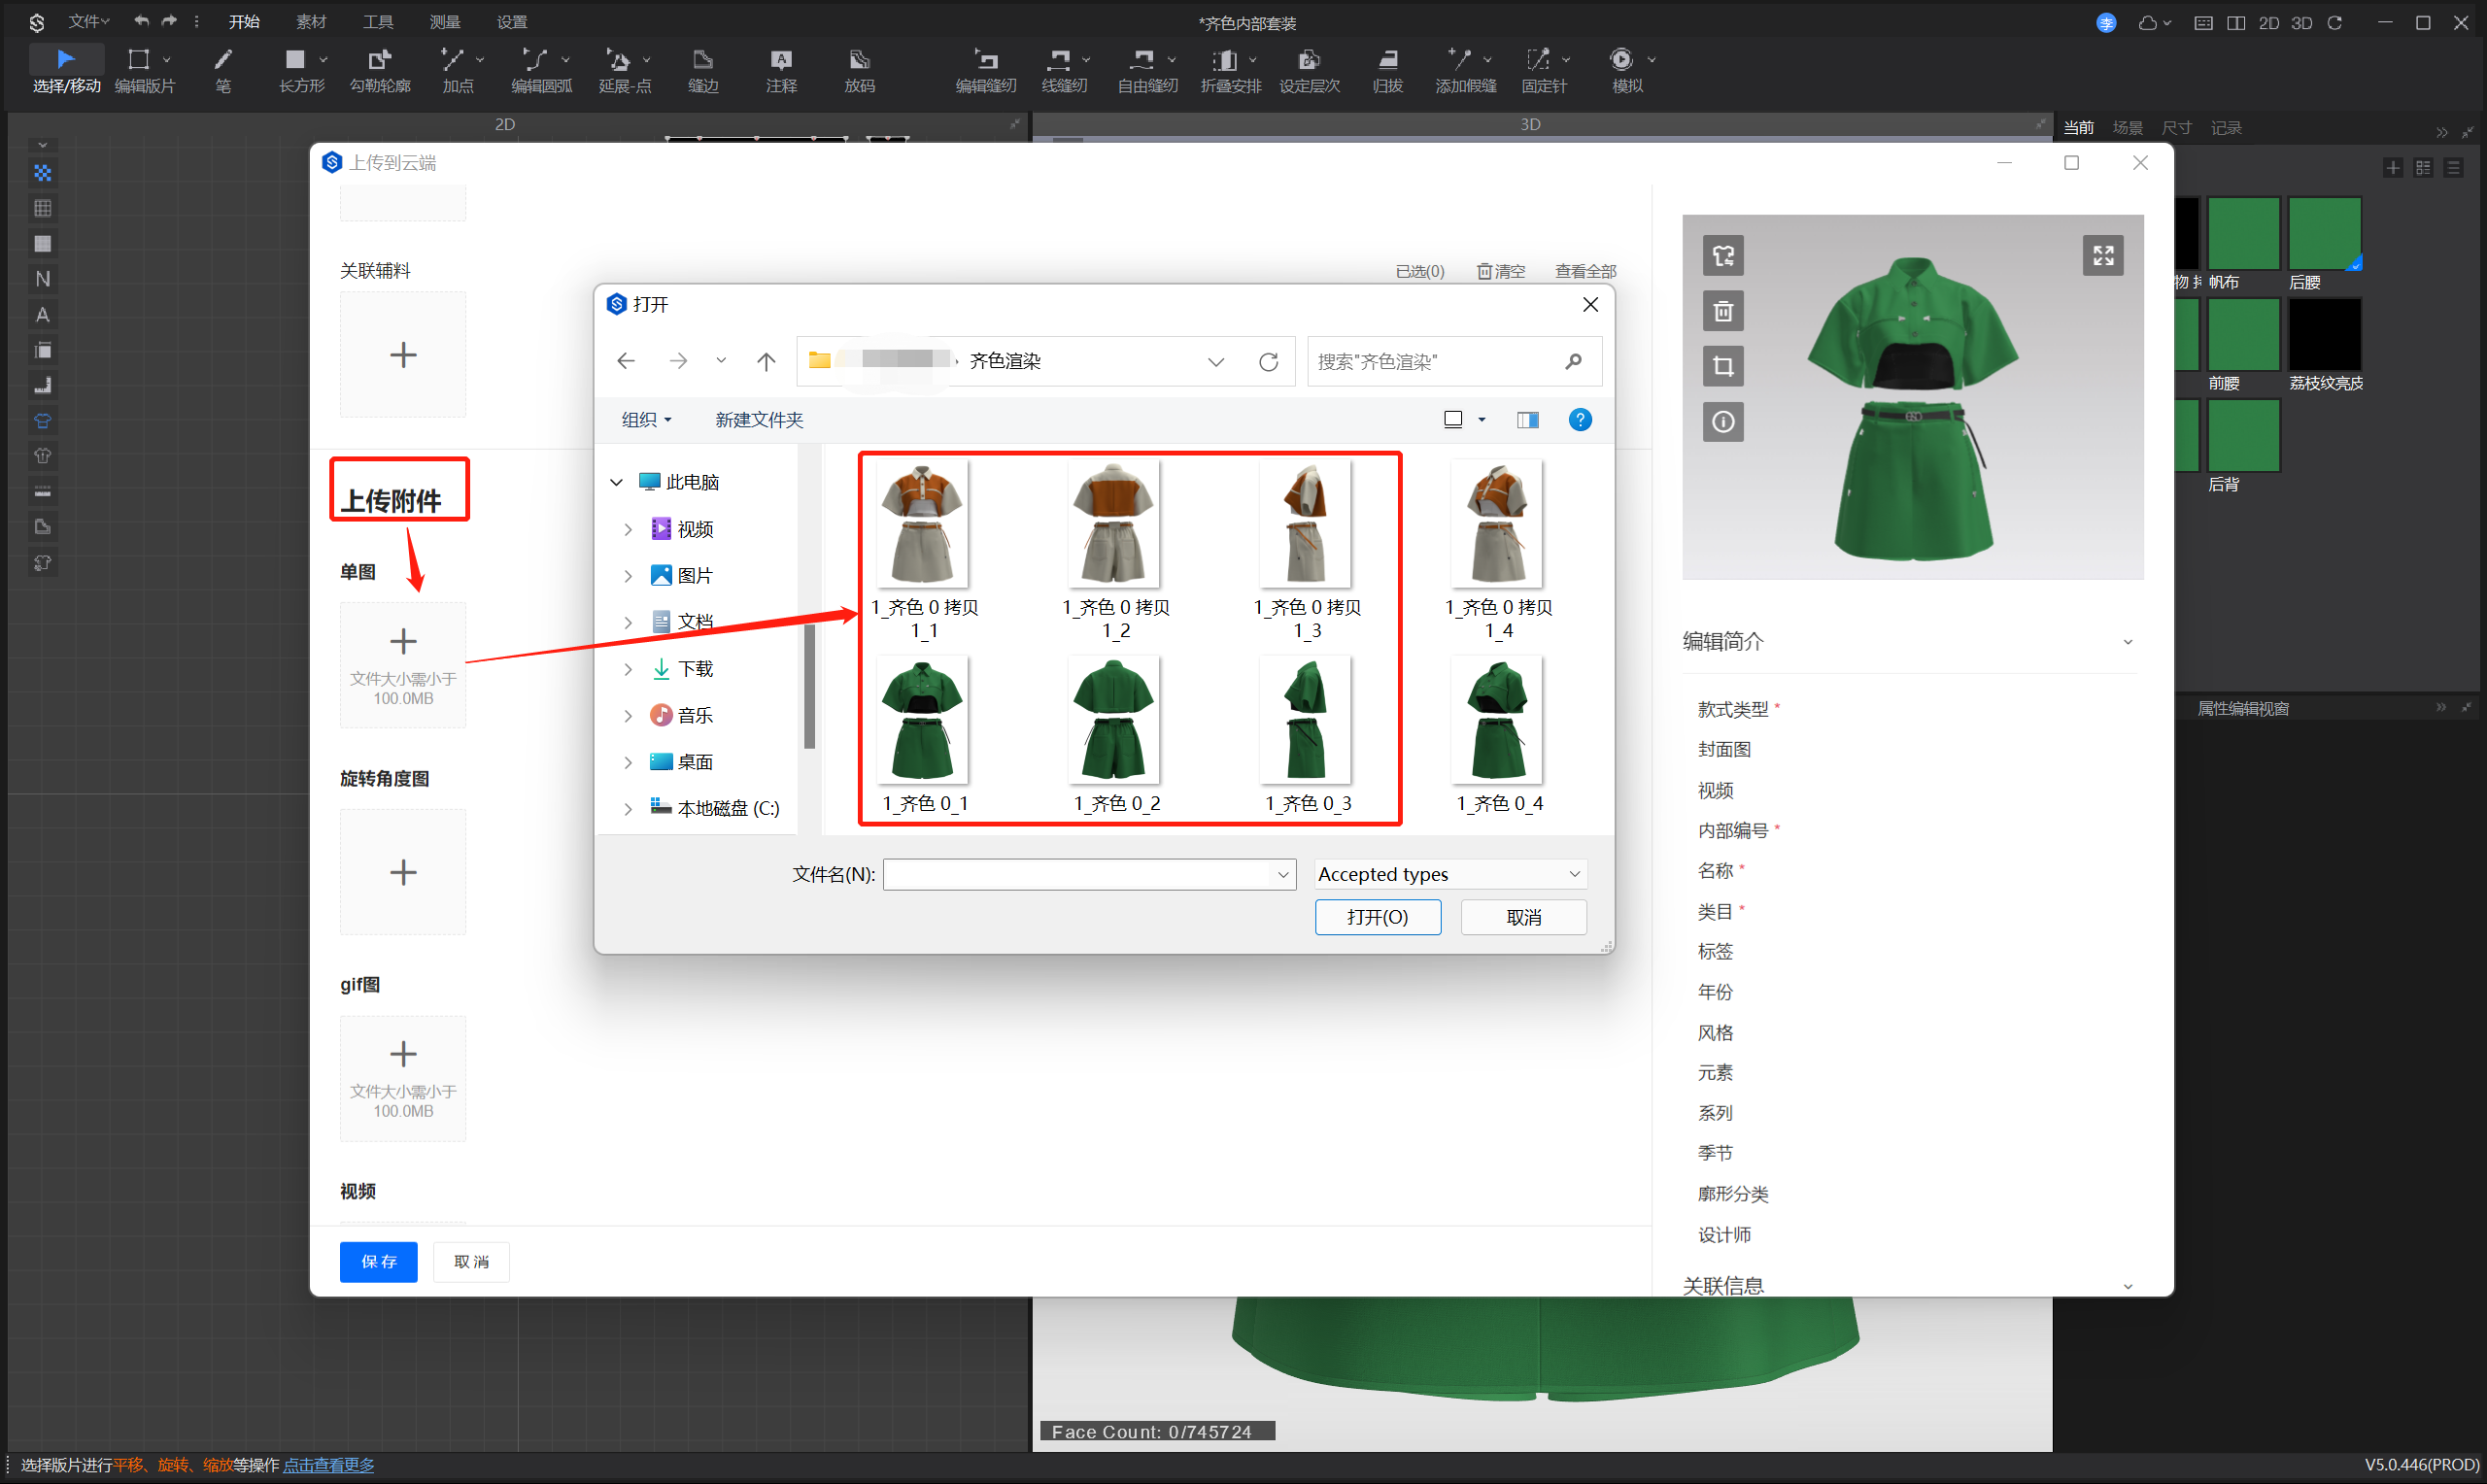Collapse the 编辑简介 section
This screenshot has width=2487, height=1484.
tap(2127, 642)
